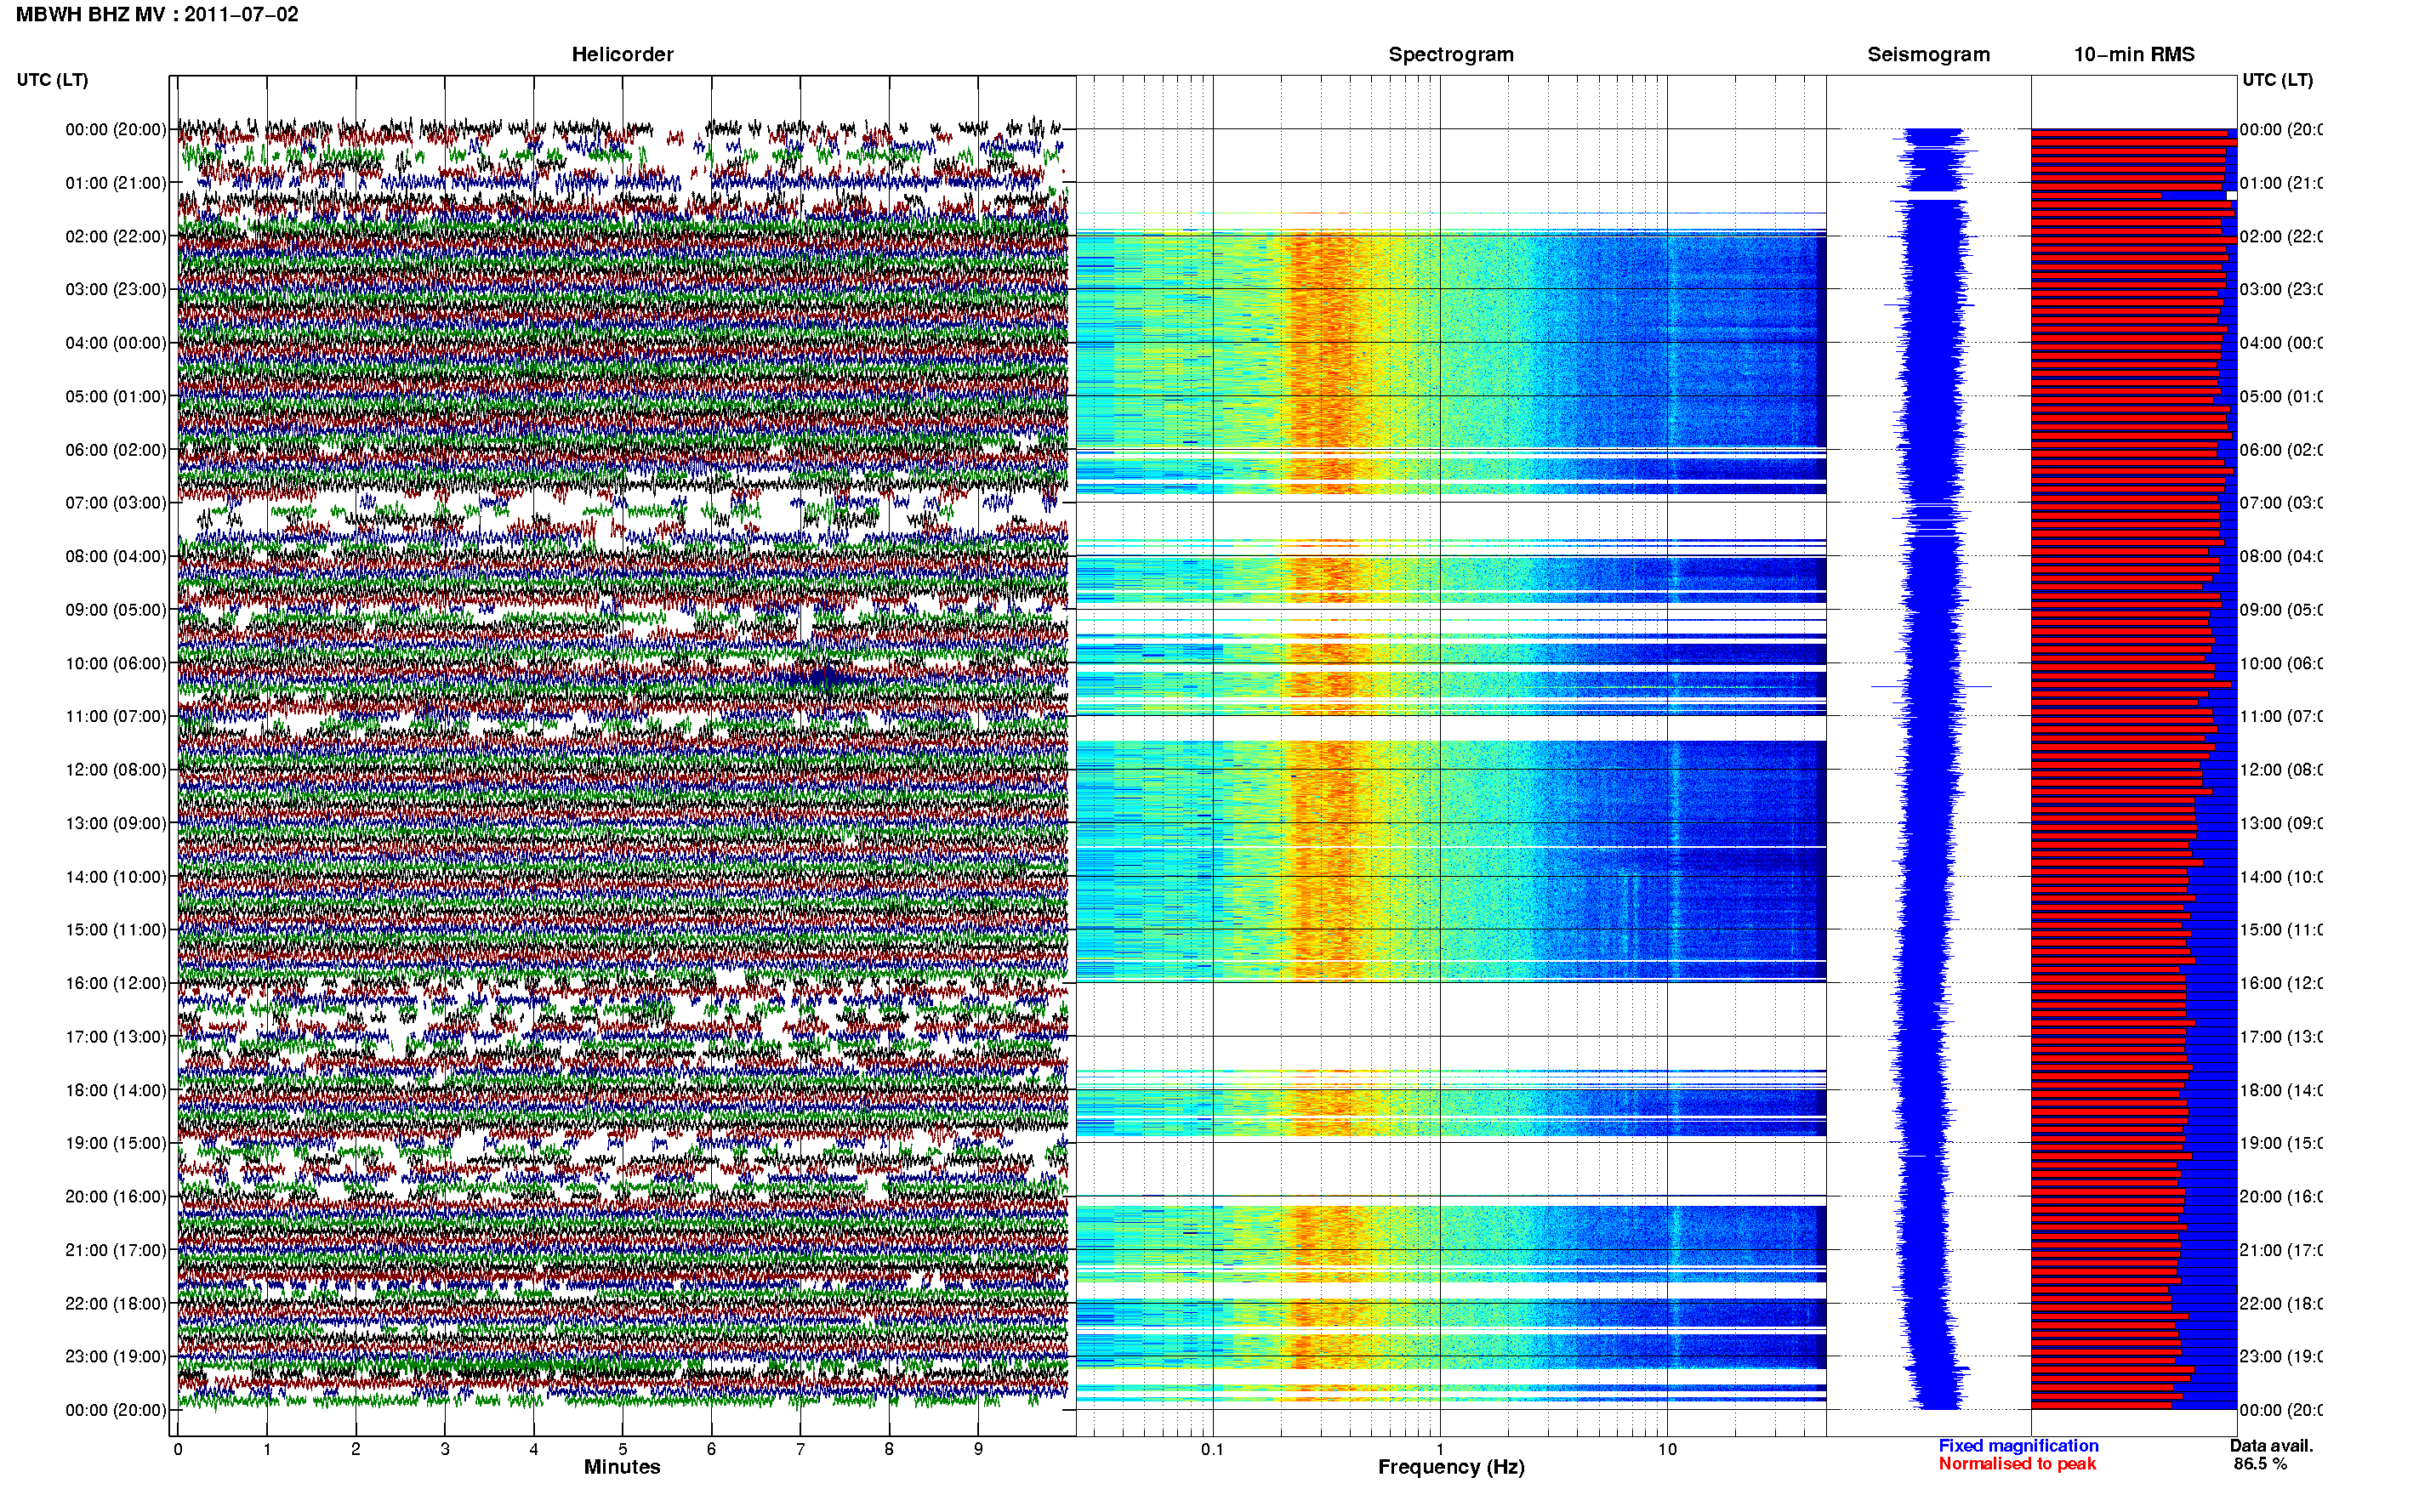Select the Spectrogram panel heading
2419x1512 pixels.
pyautogui.click(x=1451, y=55)
